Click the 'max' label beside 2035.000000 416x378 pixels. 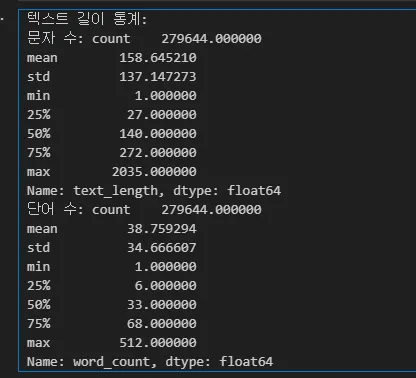click(39, 172)
